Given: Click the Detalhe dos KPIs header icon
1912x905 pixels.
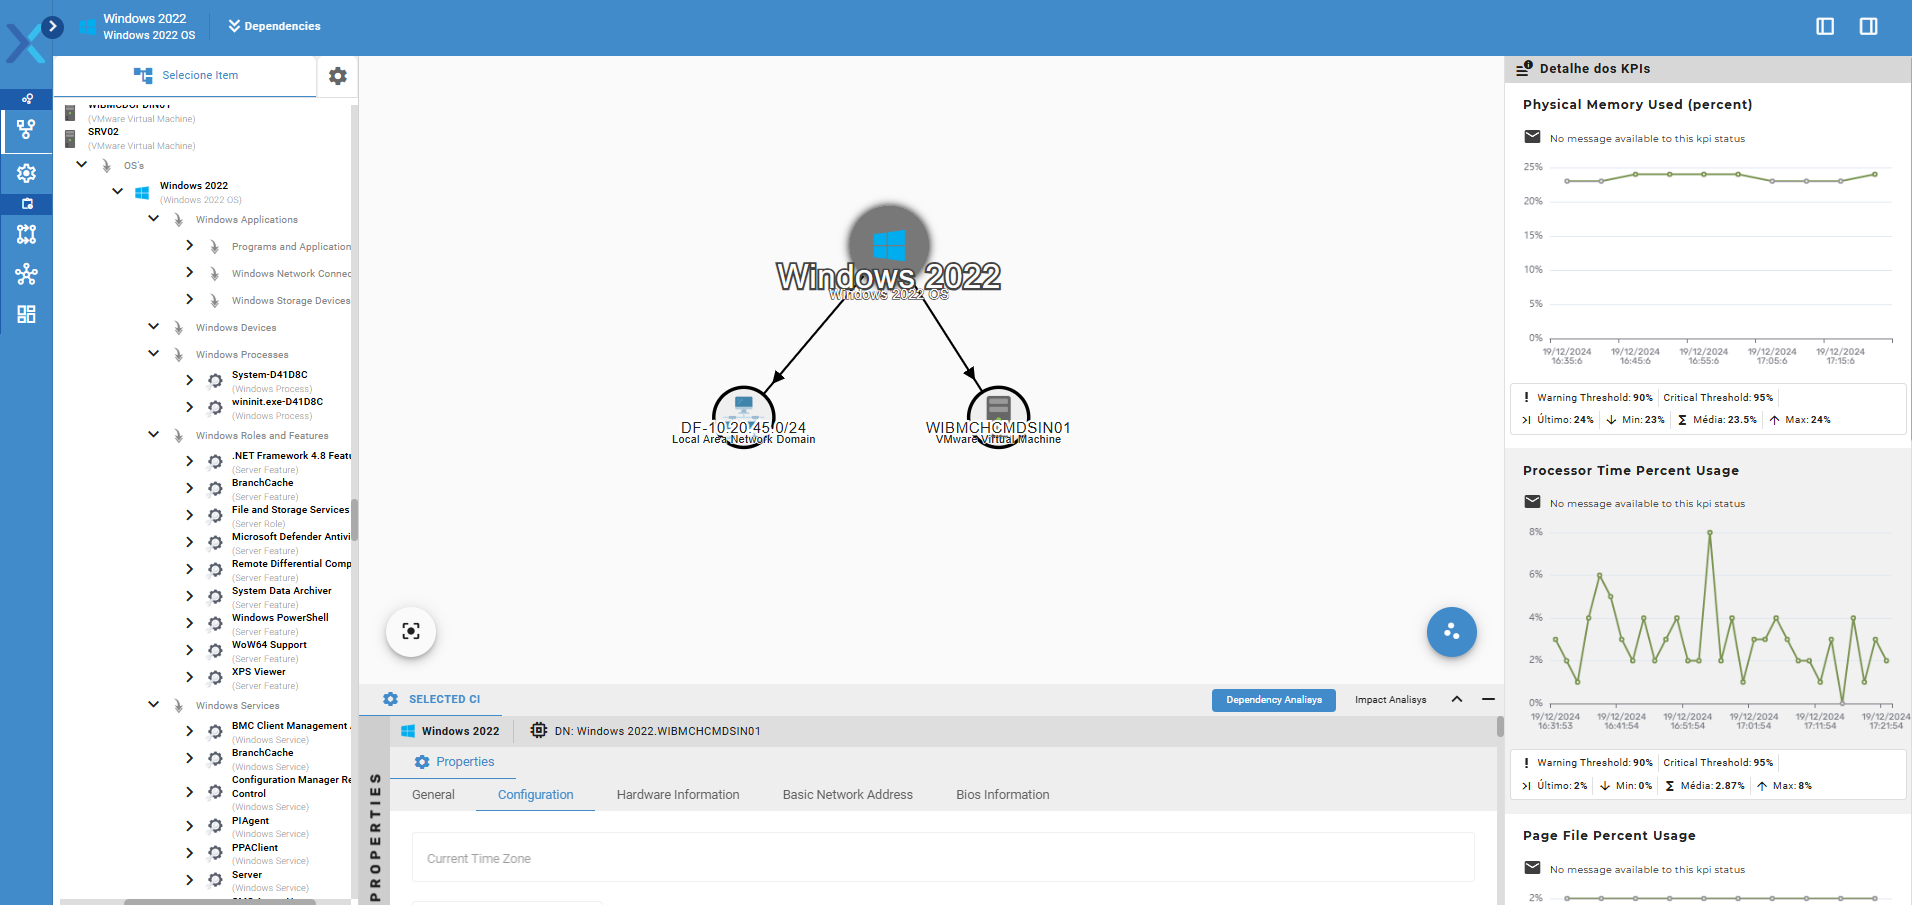Looking at the screenshot, I should (1524, 68).
